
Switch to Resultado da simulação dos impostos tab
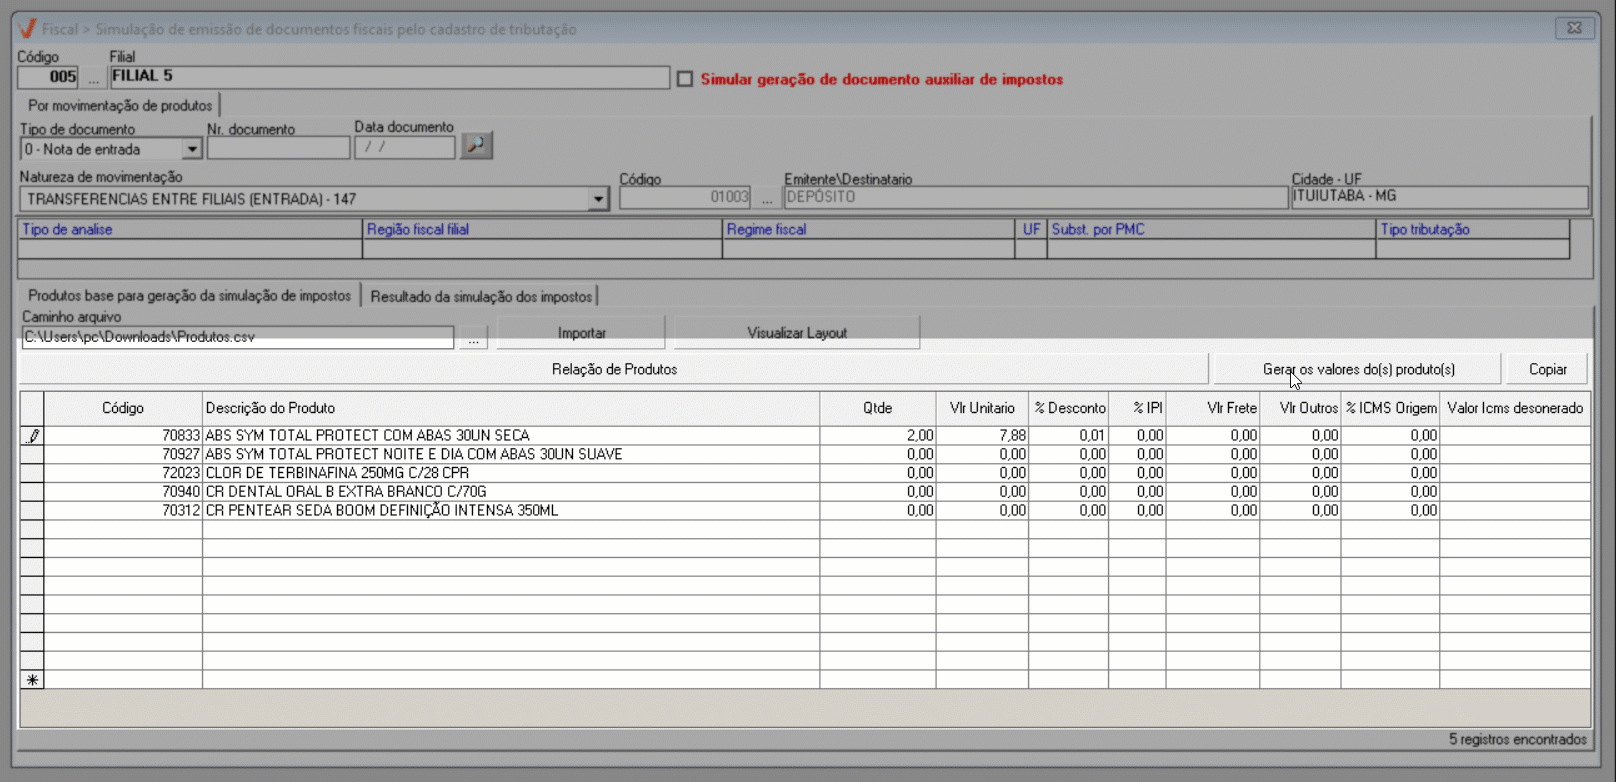pos(481,296)
